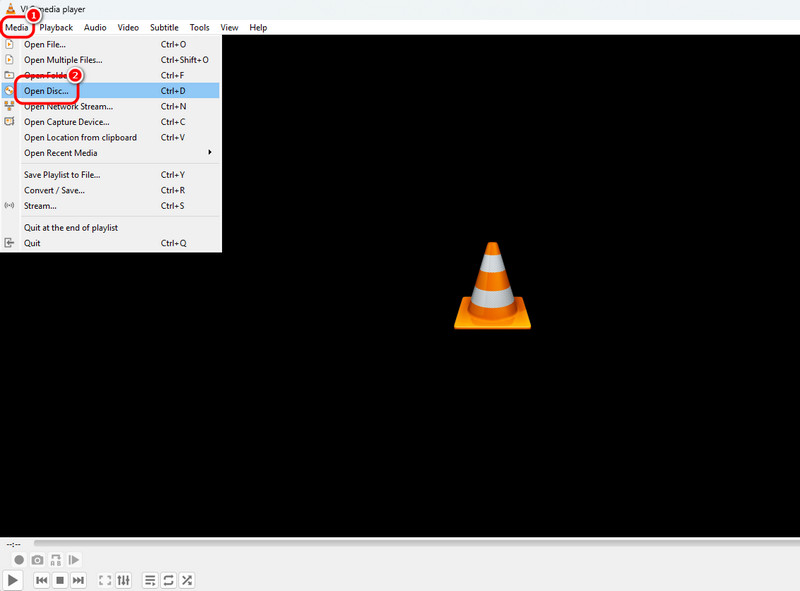Choose Open Multiple Files... entry
Image resolution: width=800 pixels, height=591 pixels.
111,60
